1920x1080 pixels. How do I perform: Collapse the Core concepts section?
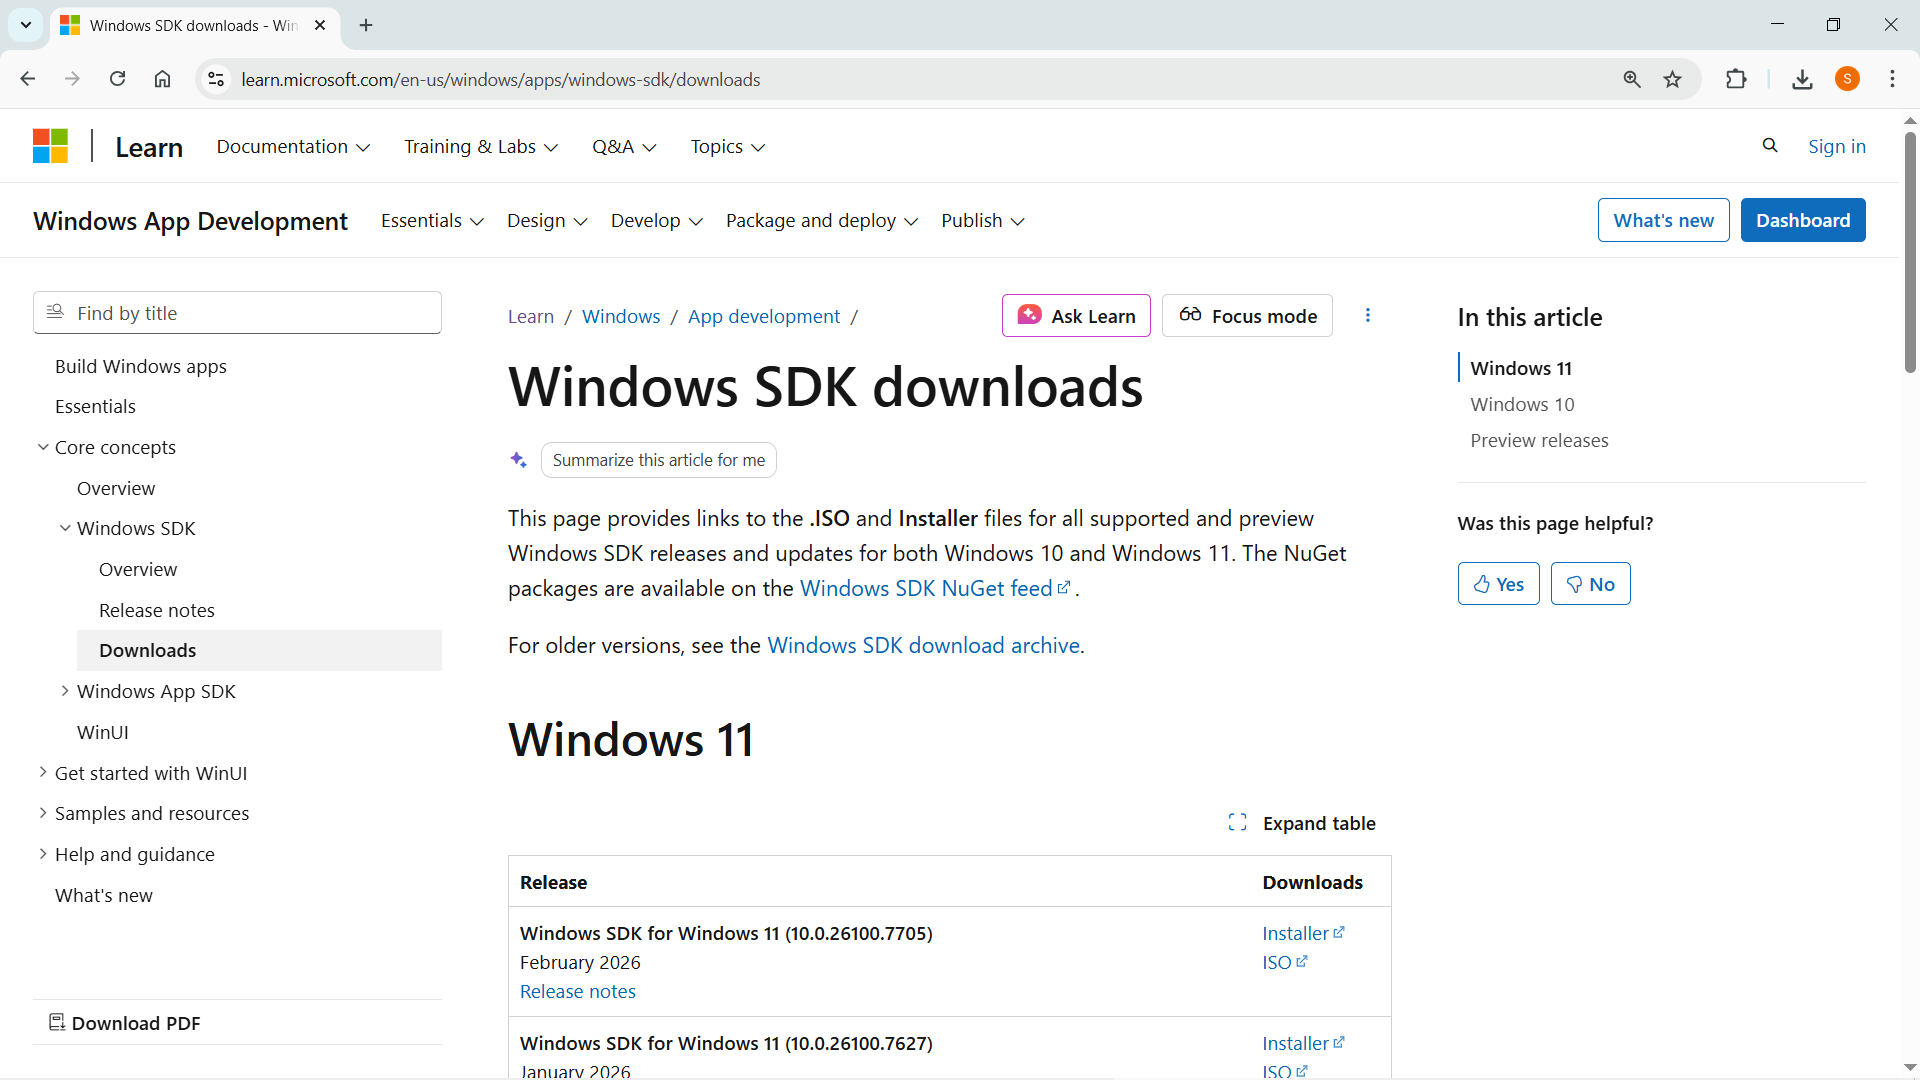(x=42, y=446)
